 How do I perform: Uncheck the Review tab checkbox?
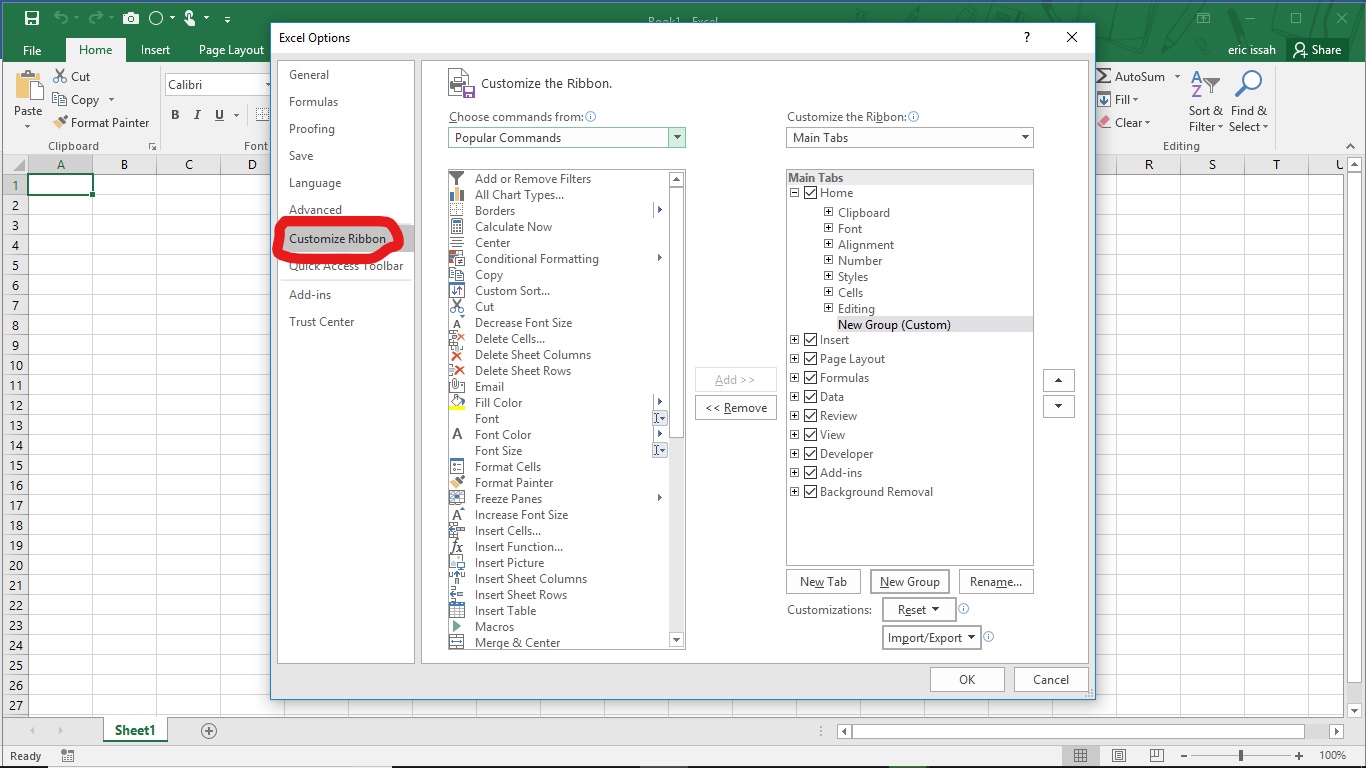(x=811, y=416)
